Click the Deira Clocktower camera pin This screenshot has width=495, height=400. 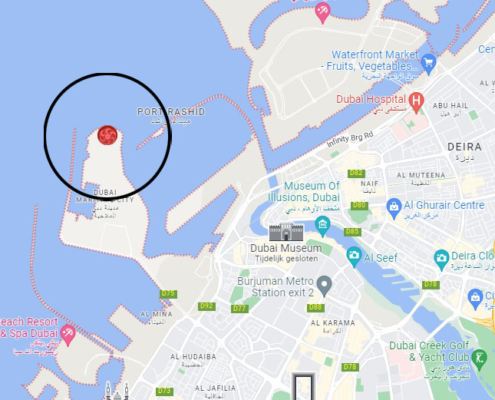441,259
